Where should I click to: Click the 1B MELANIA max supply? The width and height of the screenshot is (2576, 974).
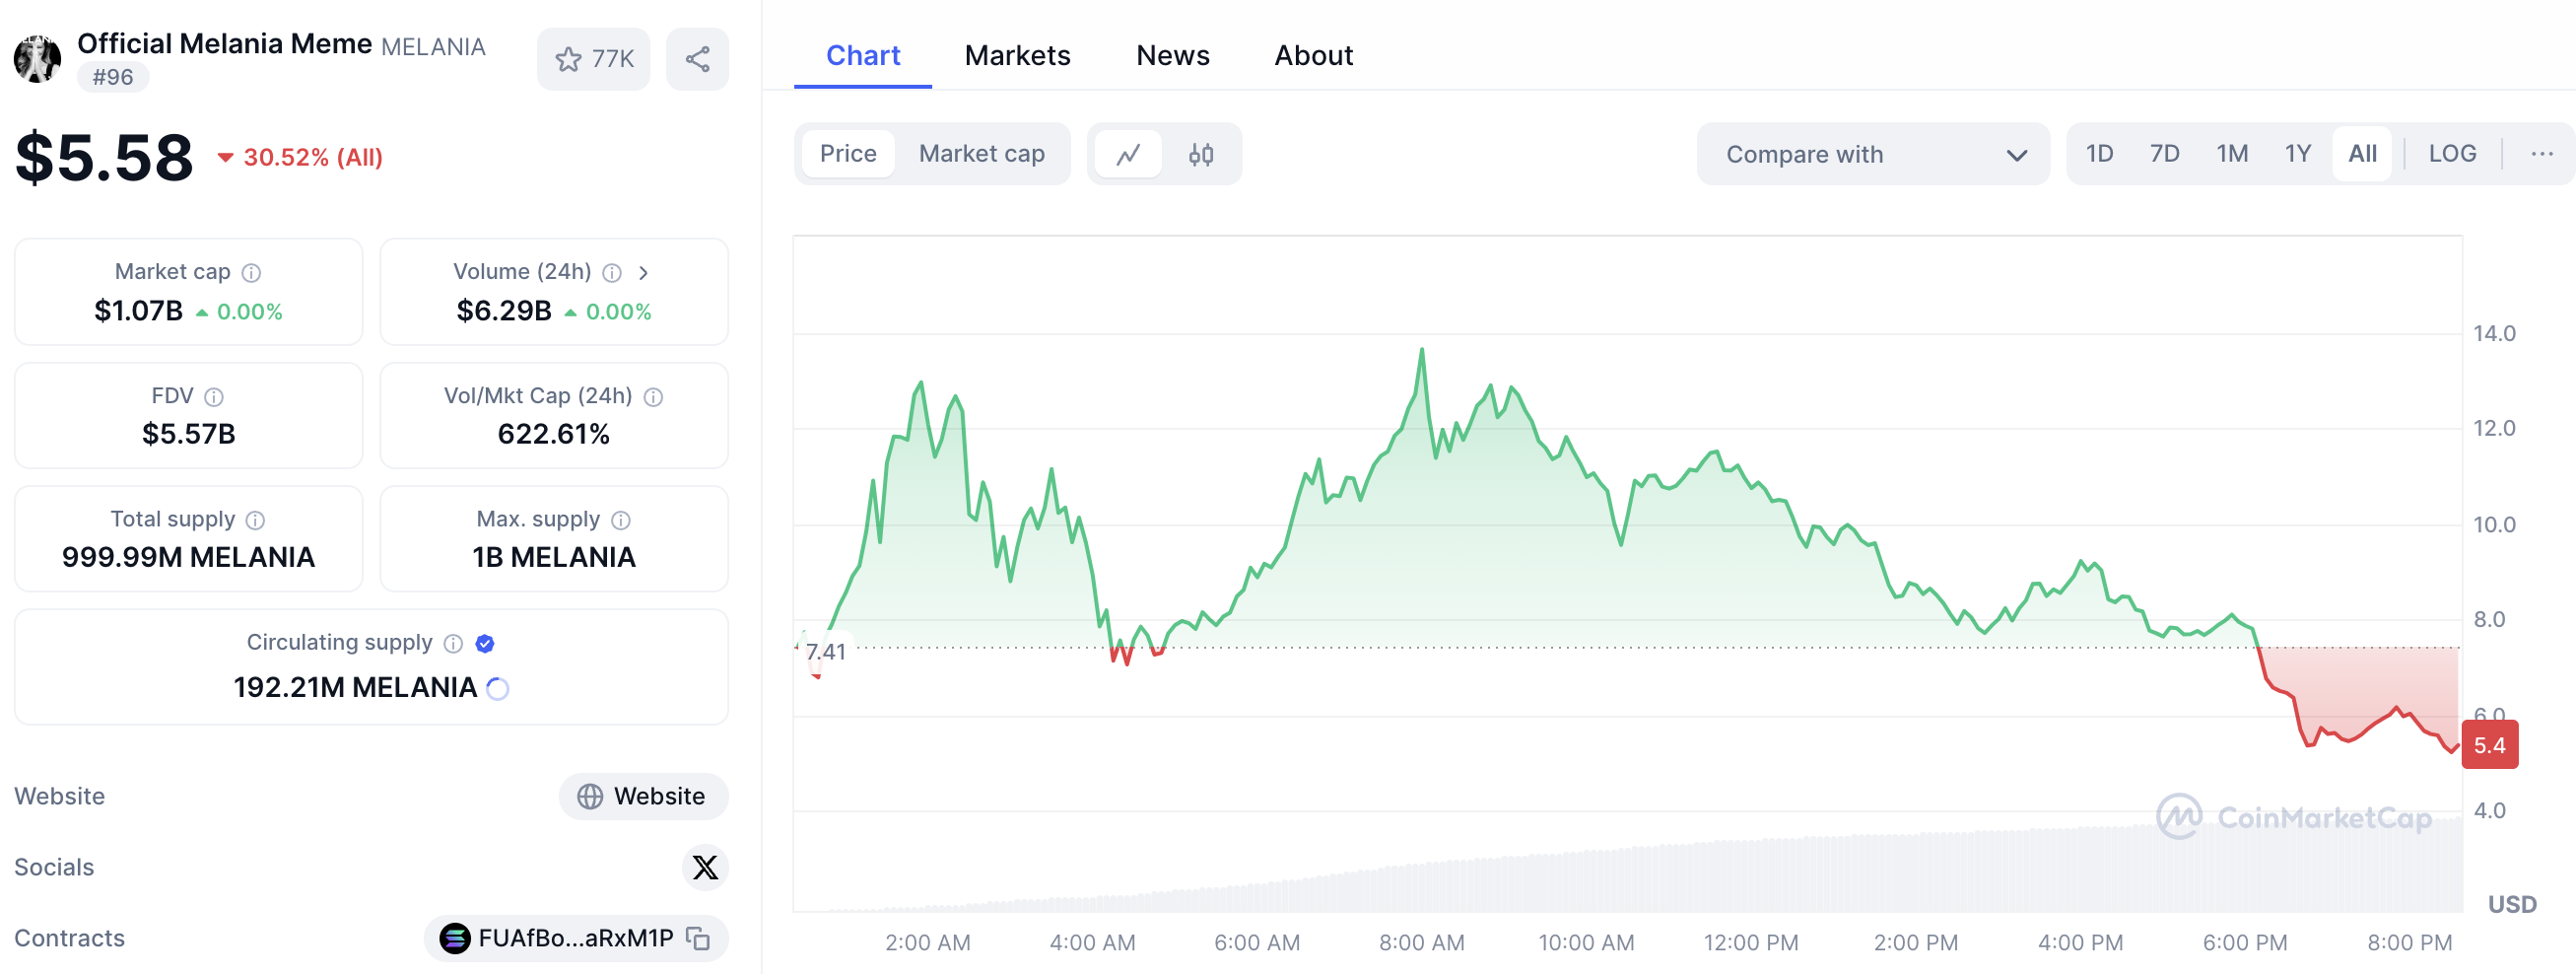click(553, 557)
